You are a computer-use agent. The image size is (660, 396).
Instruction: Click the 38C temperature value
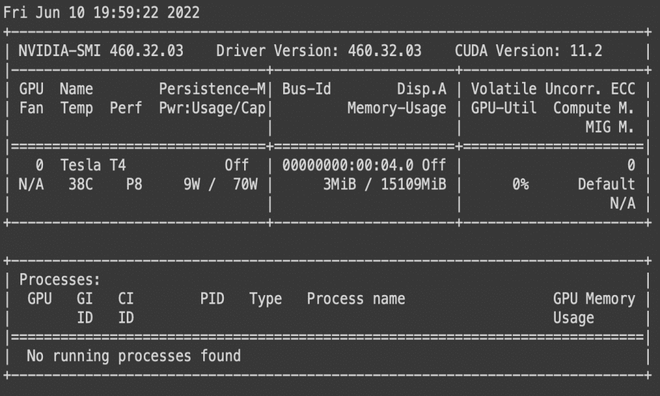81,184
